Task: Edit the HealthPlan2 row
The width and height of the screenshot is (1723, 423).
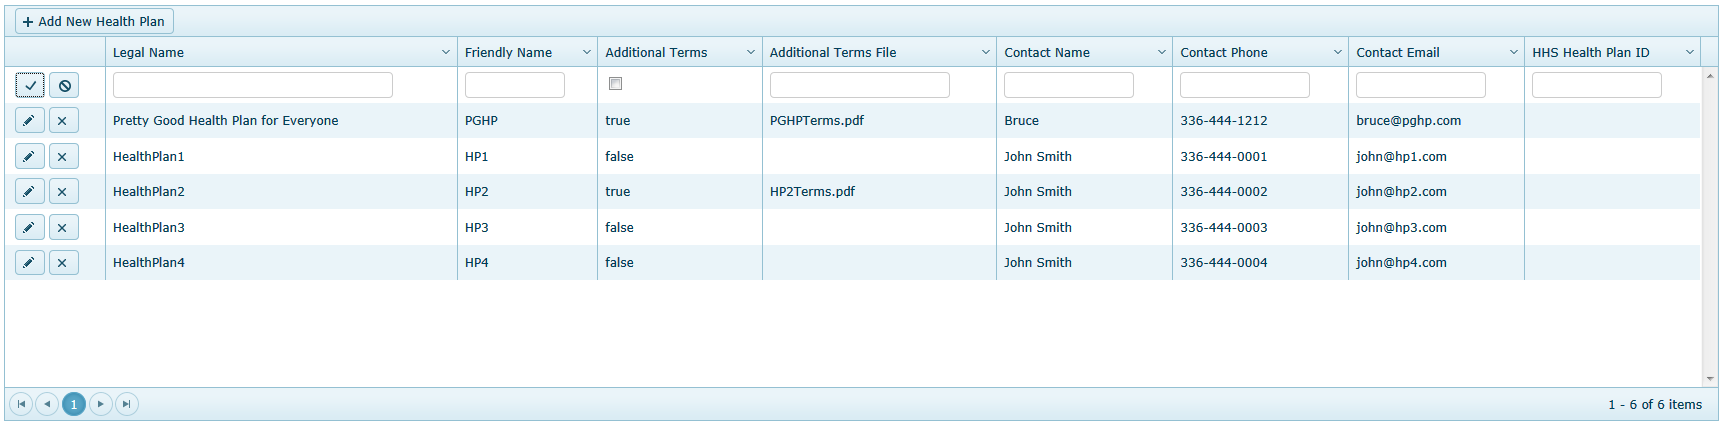Action: point(30,192)
